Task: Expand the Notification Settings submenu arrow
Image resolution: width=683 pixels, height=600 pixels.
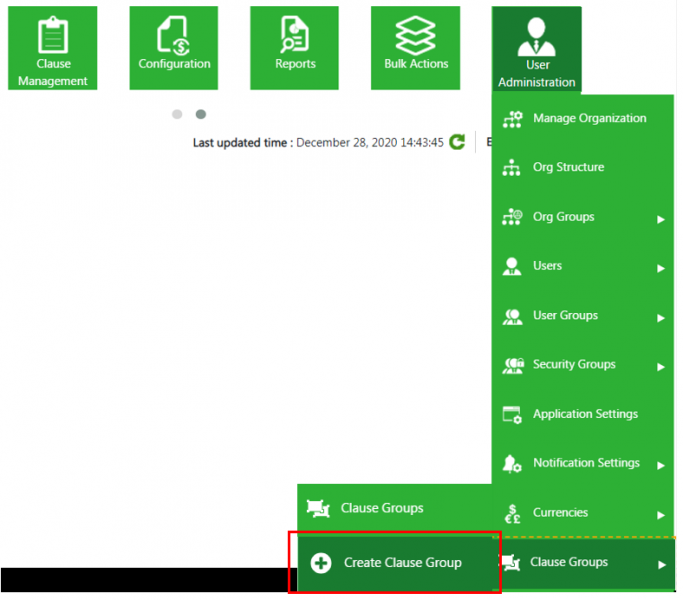Action: 660,465
